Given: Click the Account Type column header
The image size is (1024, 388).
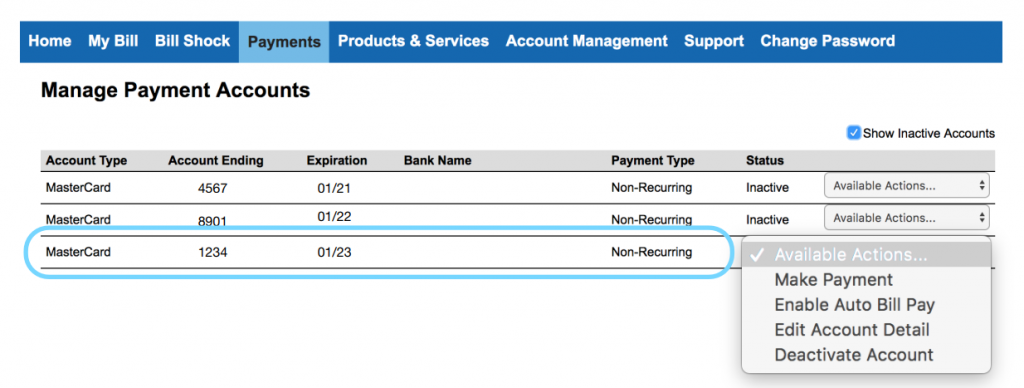Looking at the screenshot, I should pyautogui.click(x=86, y=161).
